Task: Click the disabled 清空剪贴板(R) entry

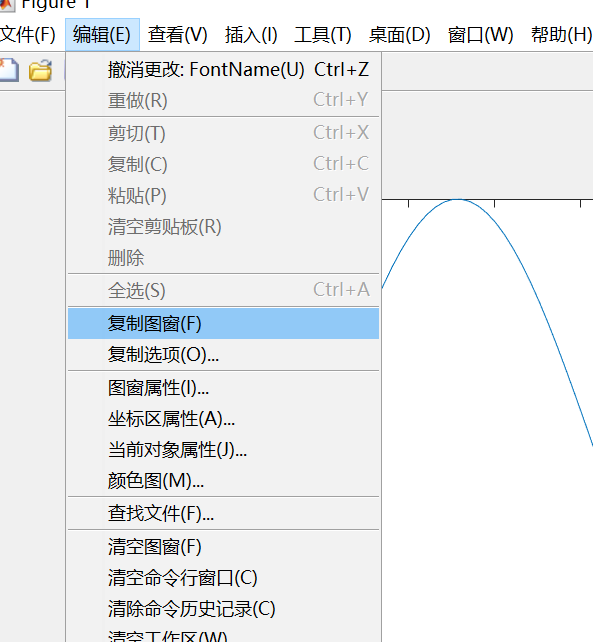Action: click(223, 226)
